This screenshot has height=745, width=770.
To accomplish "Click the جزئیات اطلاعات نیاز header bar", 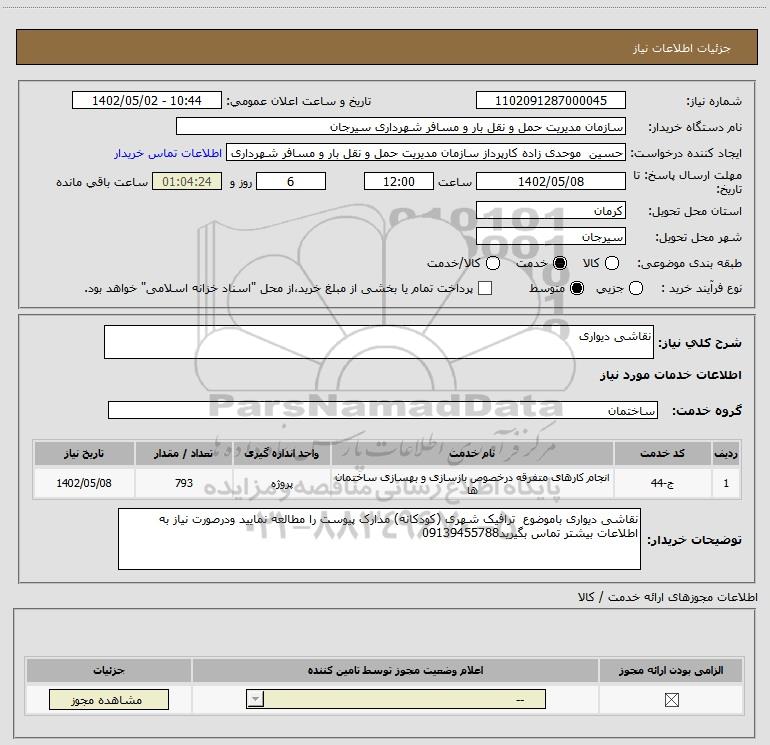I will click(386, 47).
